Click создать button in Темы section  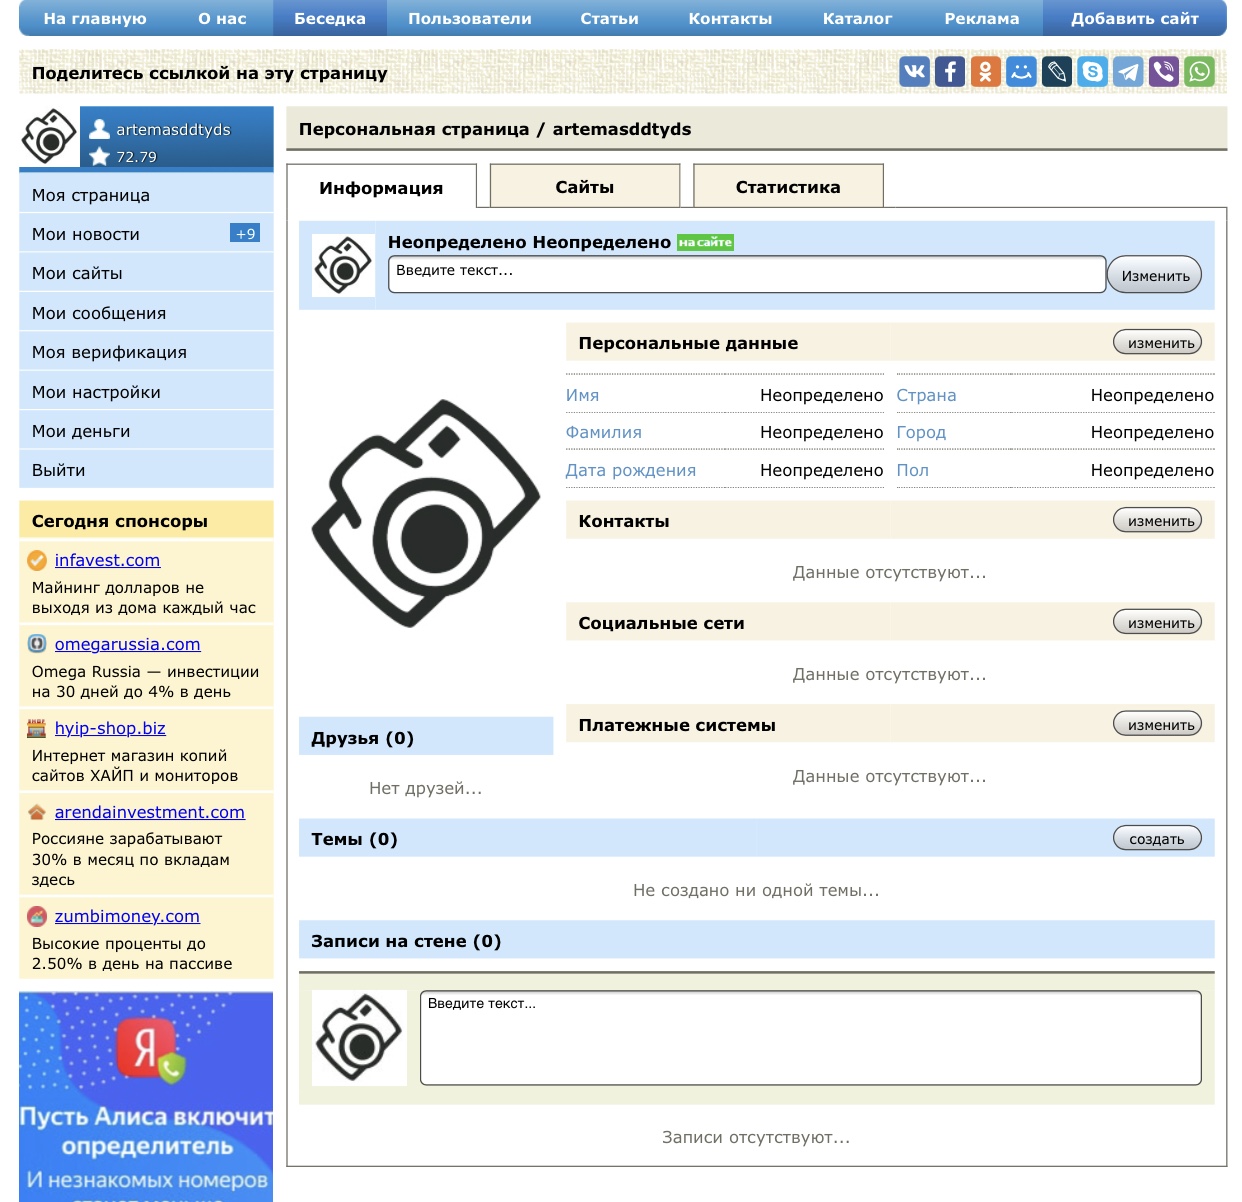(1157, 839)
